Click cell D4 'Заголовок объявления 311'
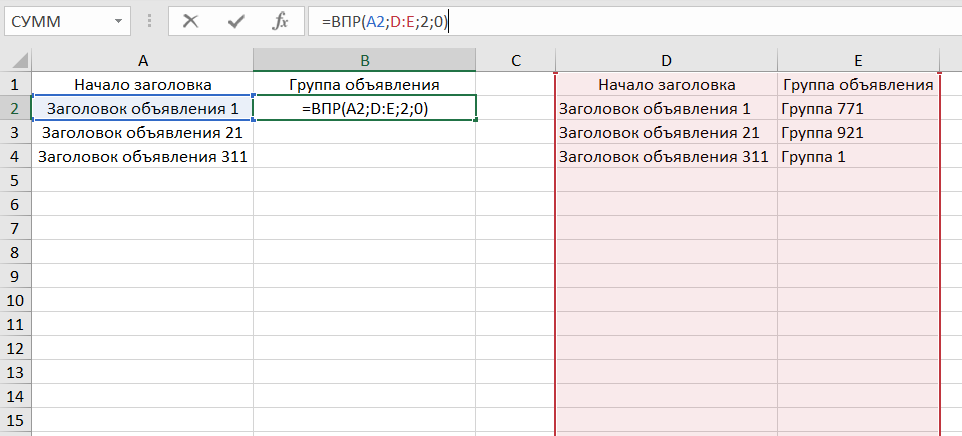This screenshot has height=436, width=962. click(x=666, y=156)
